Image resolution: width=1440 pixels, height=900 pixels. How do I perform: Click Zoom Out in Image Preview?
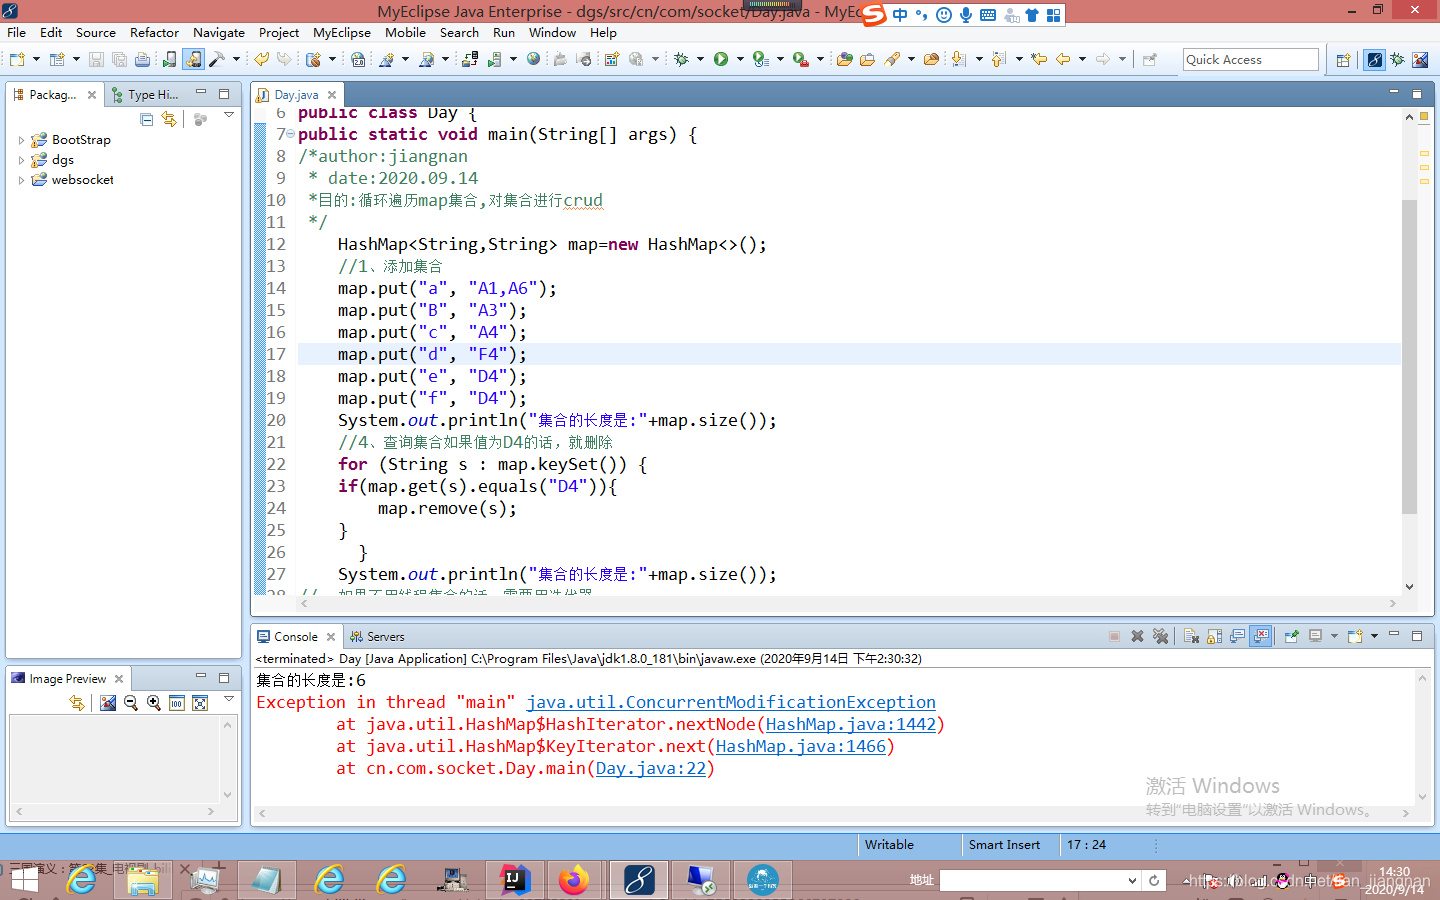click(x=131, y=703)
